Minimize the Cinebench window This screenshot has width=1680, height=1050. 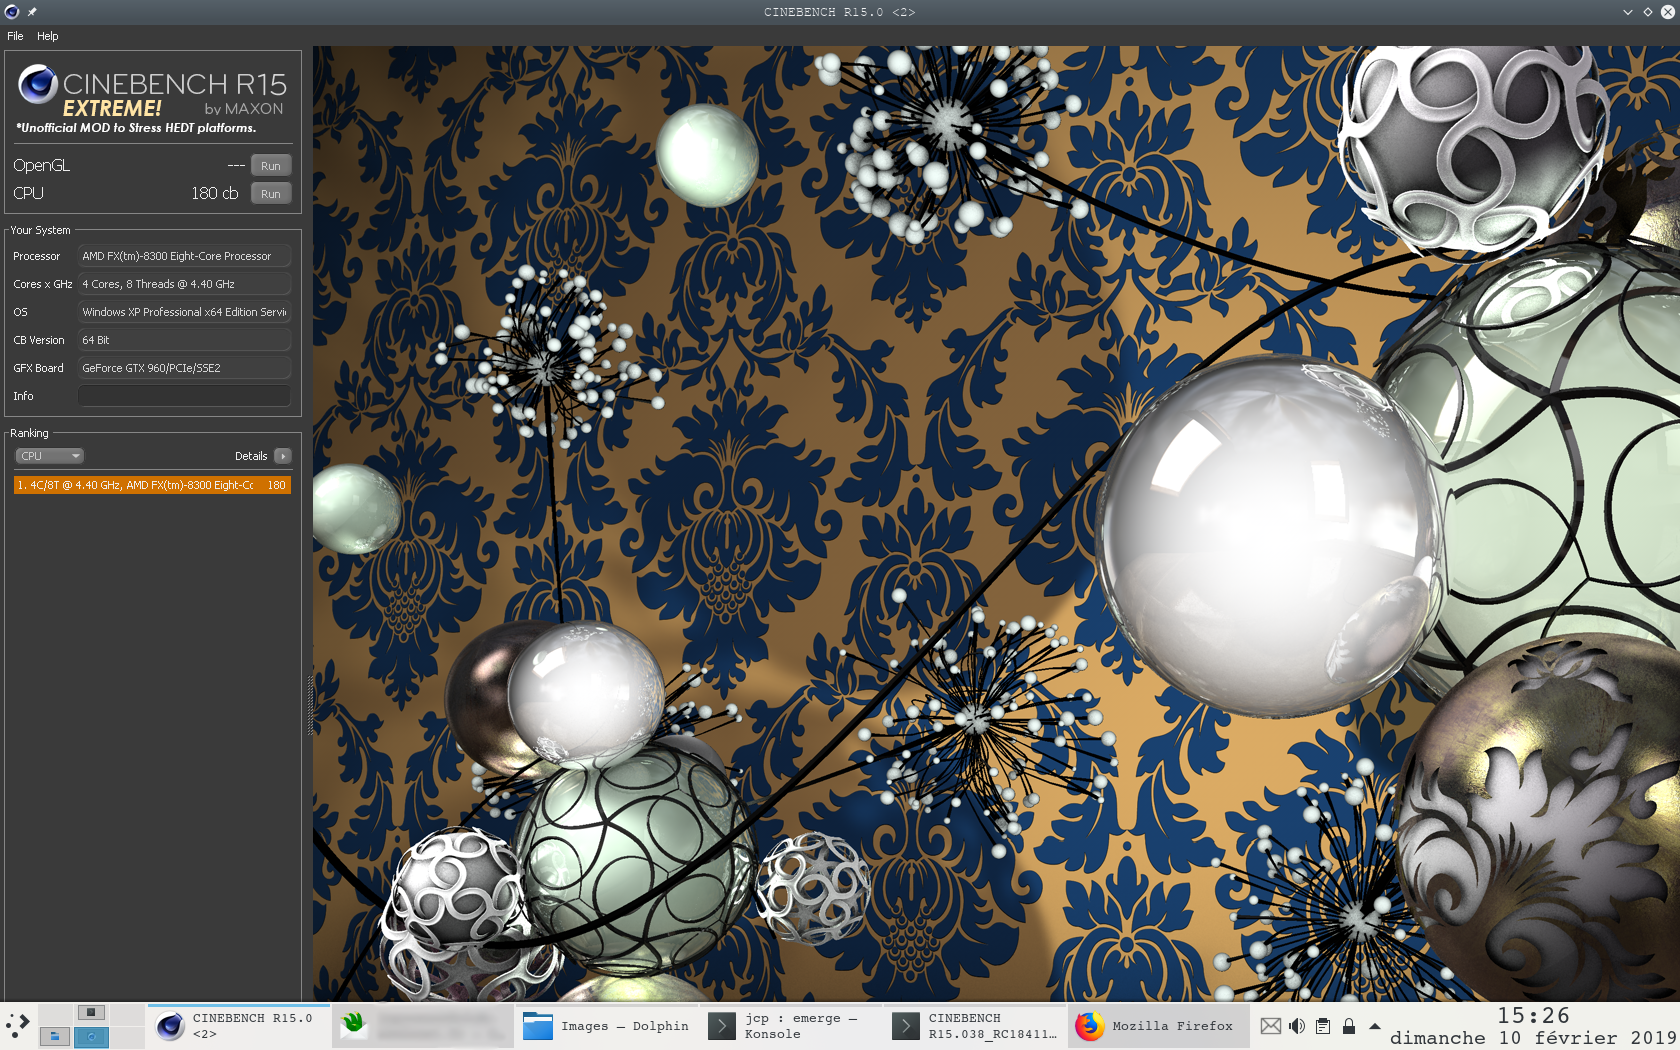pyautogui.click(x=1628, y=12)
